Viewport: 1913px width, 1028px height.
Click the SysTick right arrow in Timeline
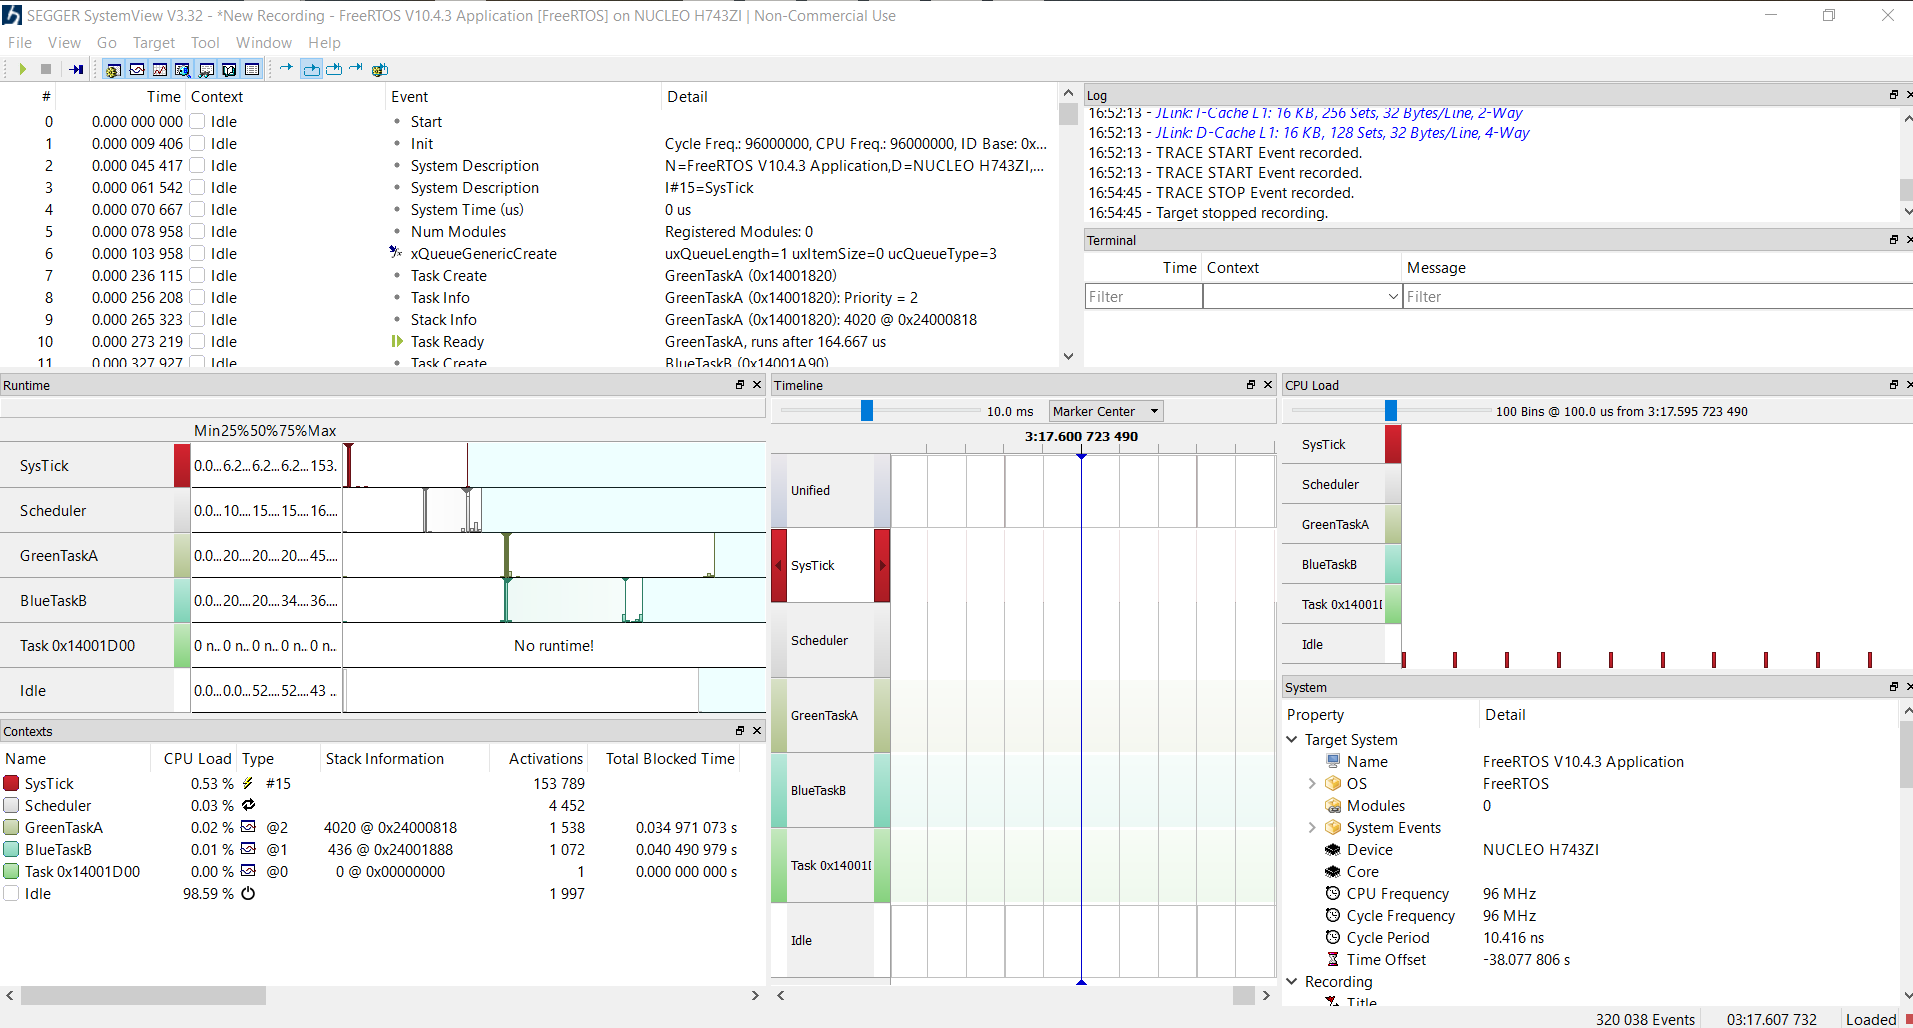point(882,565)
